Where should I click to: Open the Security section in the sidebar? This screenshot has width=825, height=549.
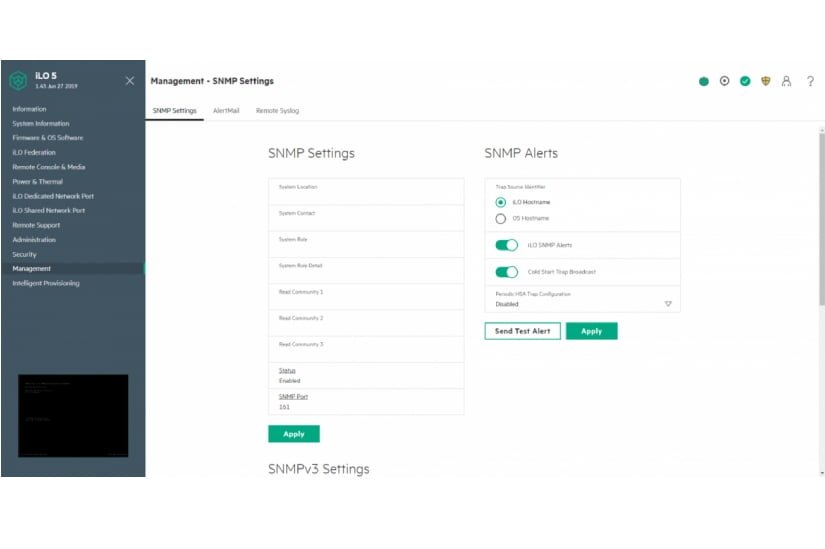click(x=25, y=254)
